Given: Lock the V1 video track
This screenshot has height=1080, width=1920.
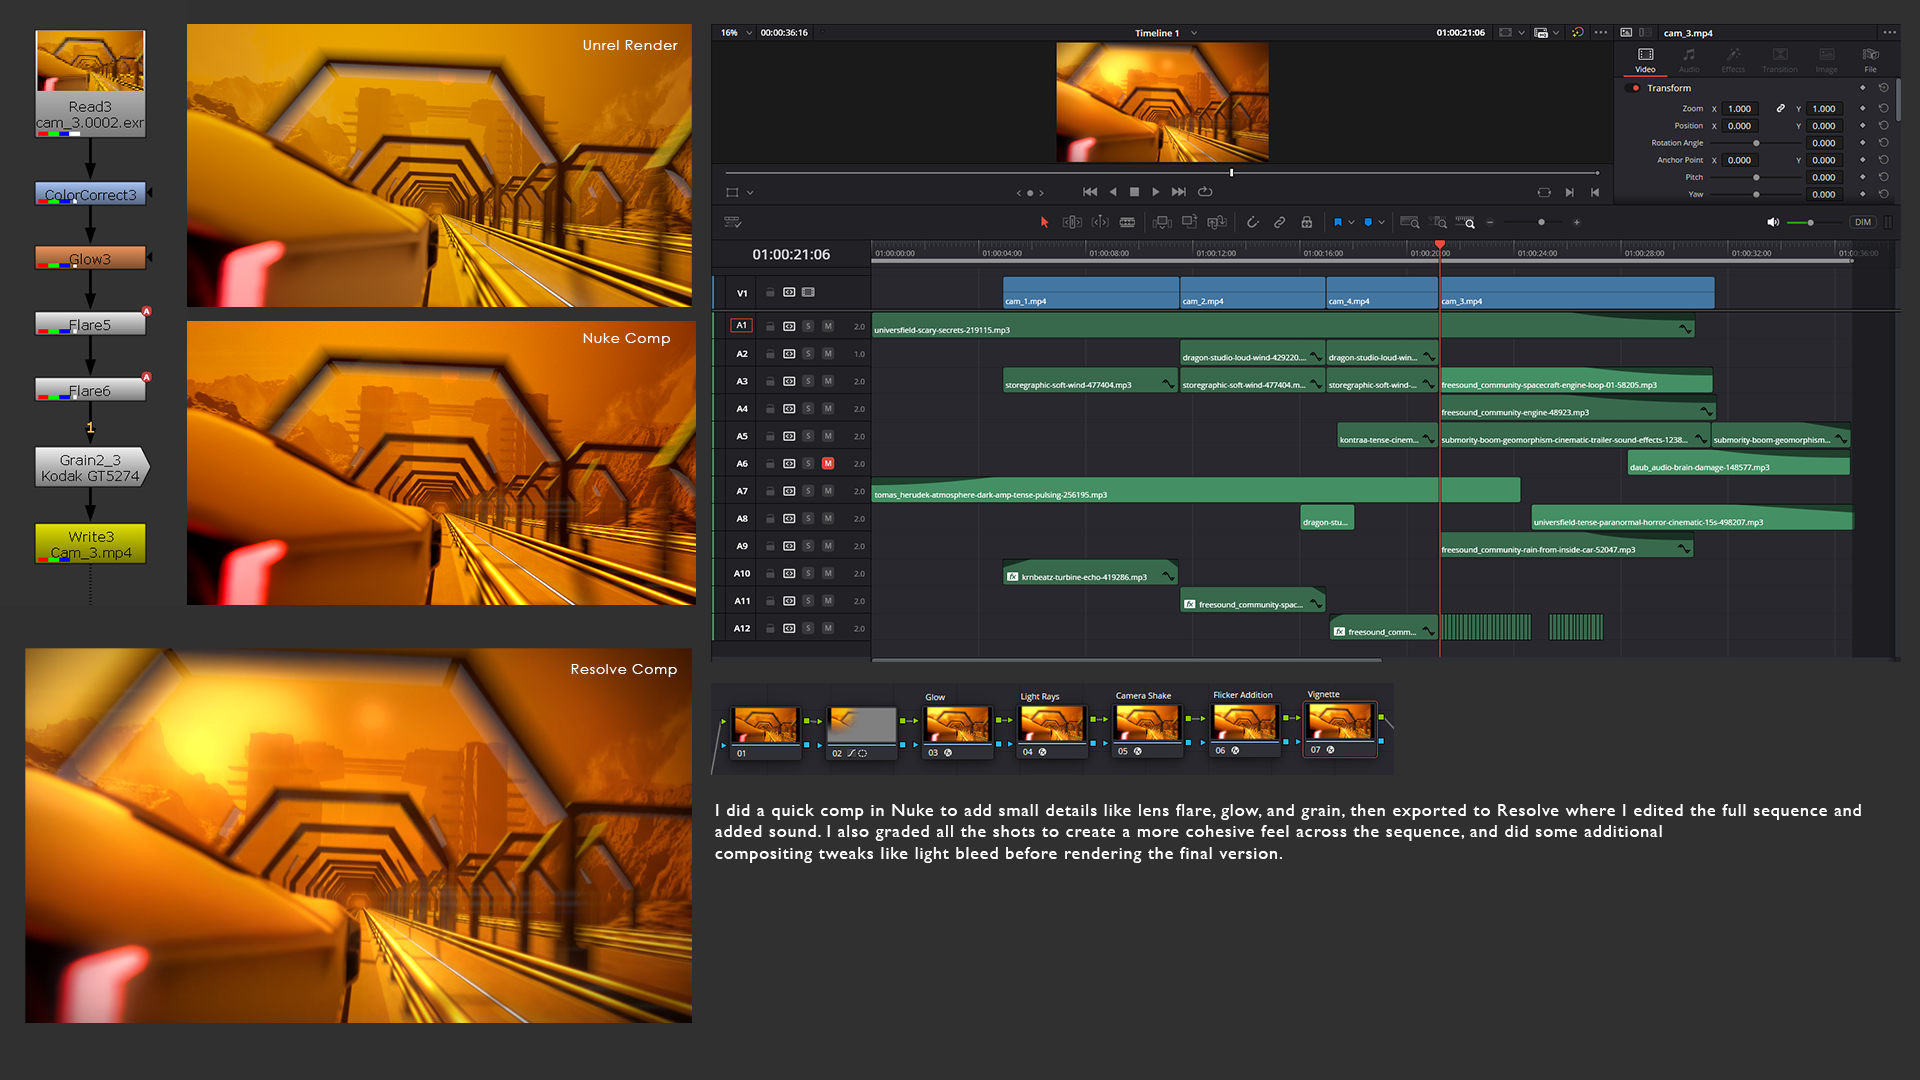Looking at the screenshot, I should tap(770, 293).
